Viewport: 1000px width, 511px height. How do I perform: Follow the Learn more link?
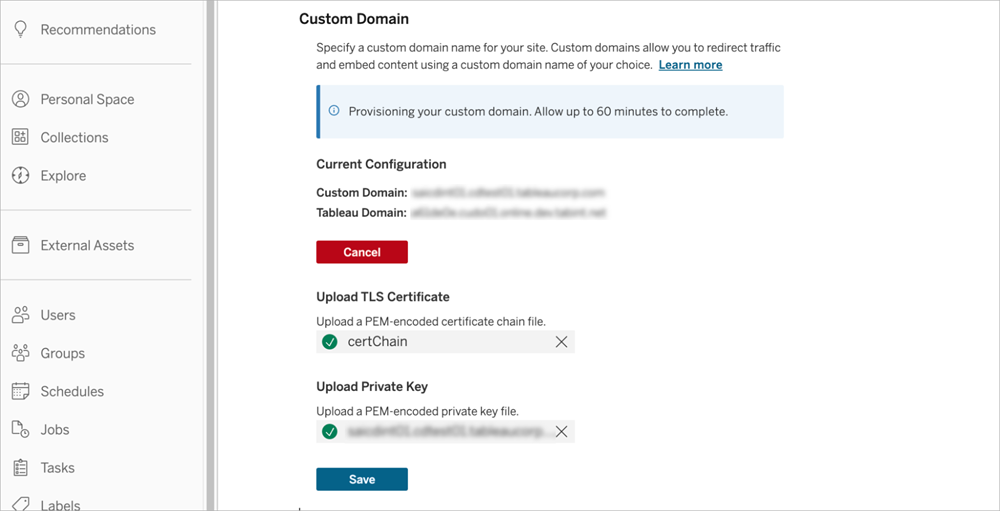(x=690, y=65)
